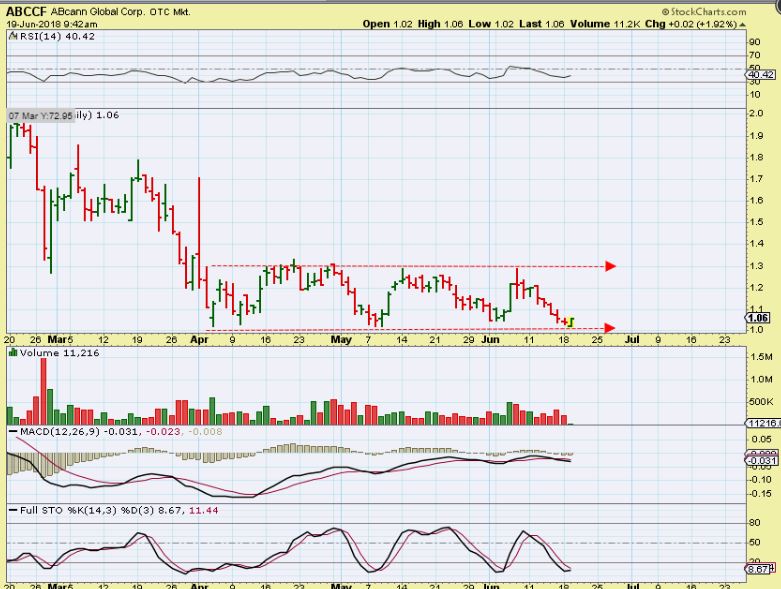Click the tallest red volume bar
The image size is (781, 589).
pyautogui.click(x=43, y=391)
